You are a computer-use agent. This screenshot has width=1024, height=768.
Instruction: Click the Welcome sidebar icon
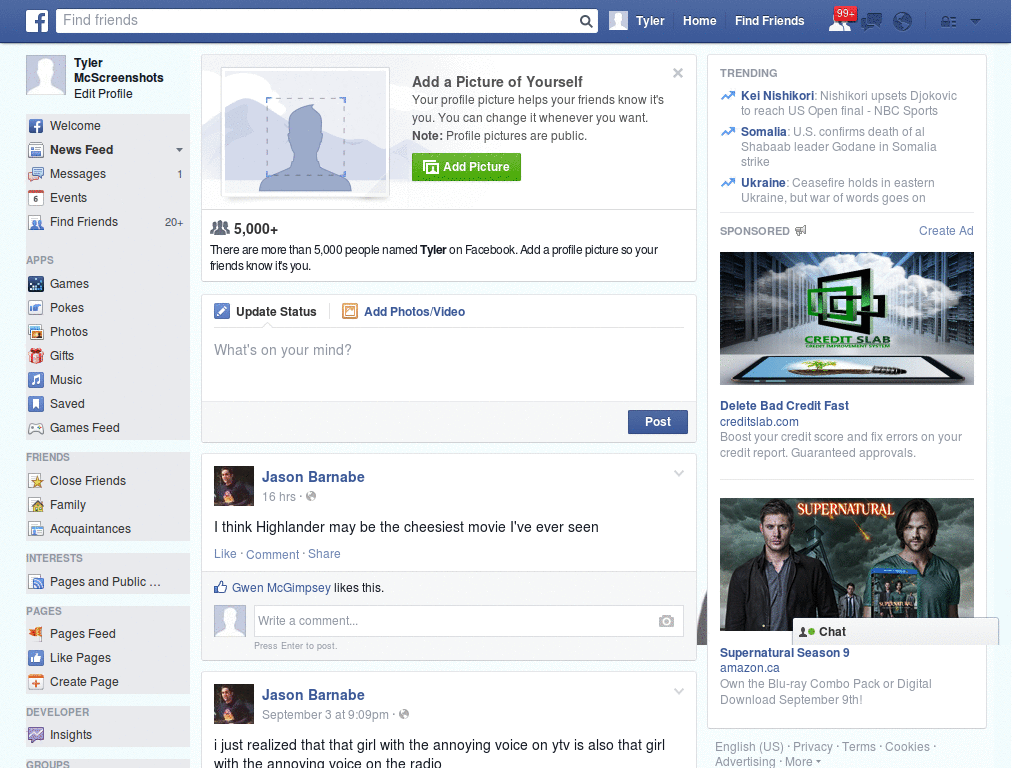click(x=36, y=126)
